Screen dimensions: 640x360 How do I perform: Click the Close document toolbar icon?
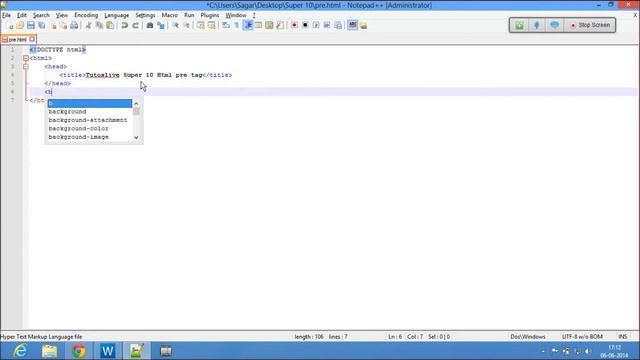click(53, 25)
